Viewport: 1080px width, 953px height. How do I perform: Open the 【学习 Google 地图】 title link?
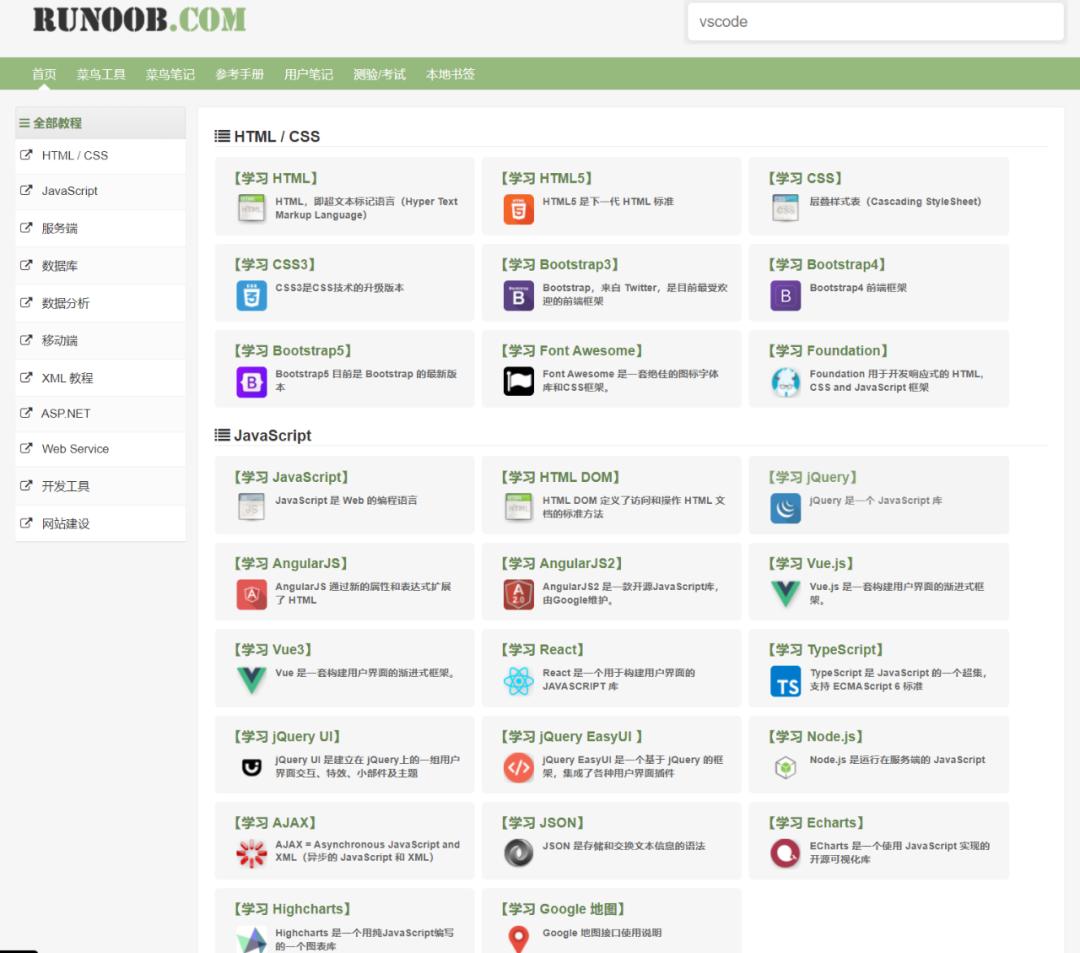[563, 909]
